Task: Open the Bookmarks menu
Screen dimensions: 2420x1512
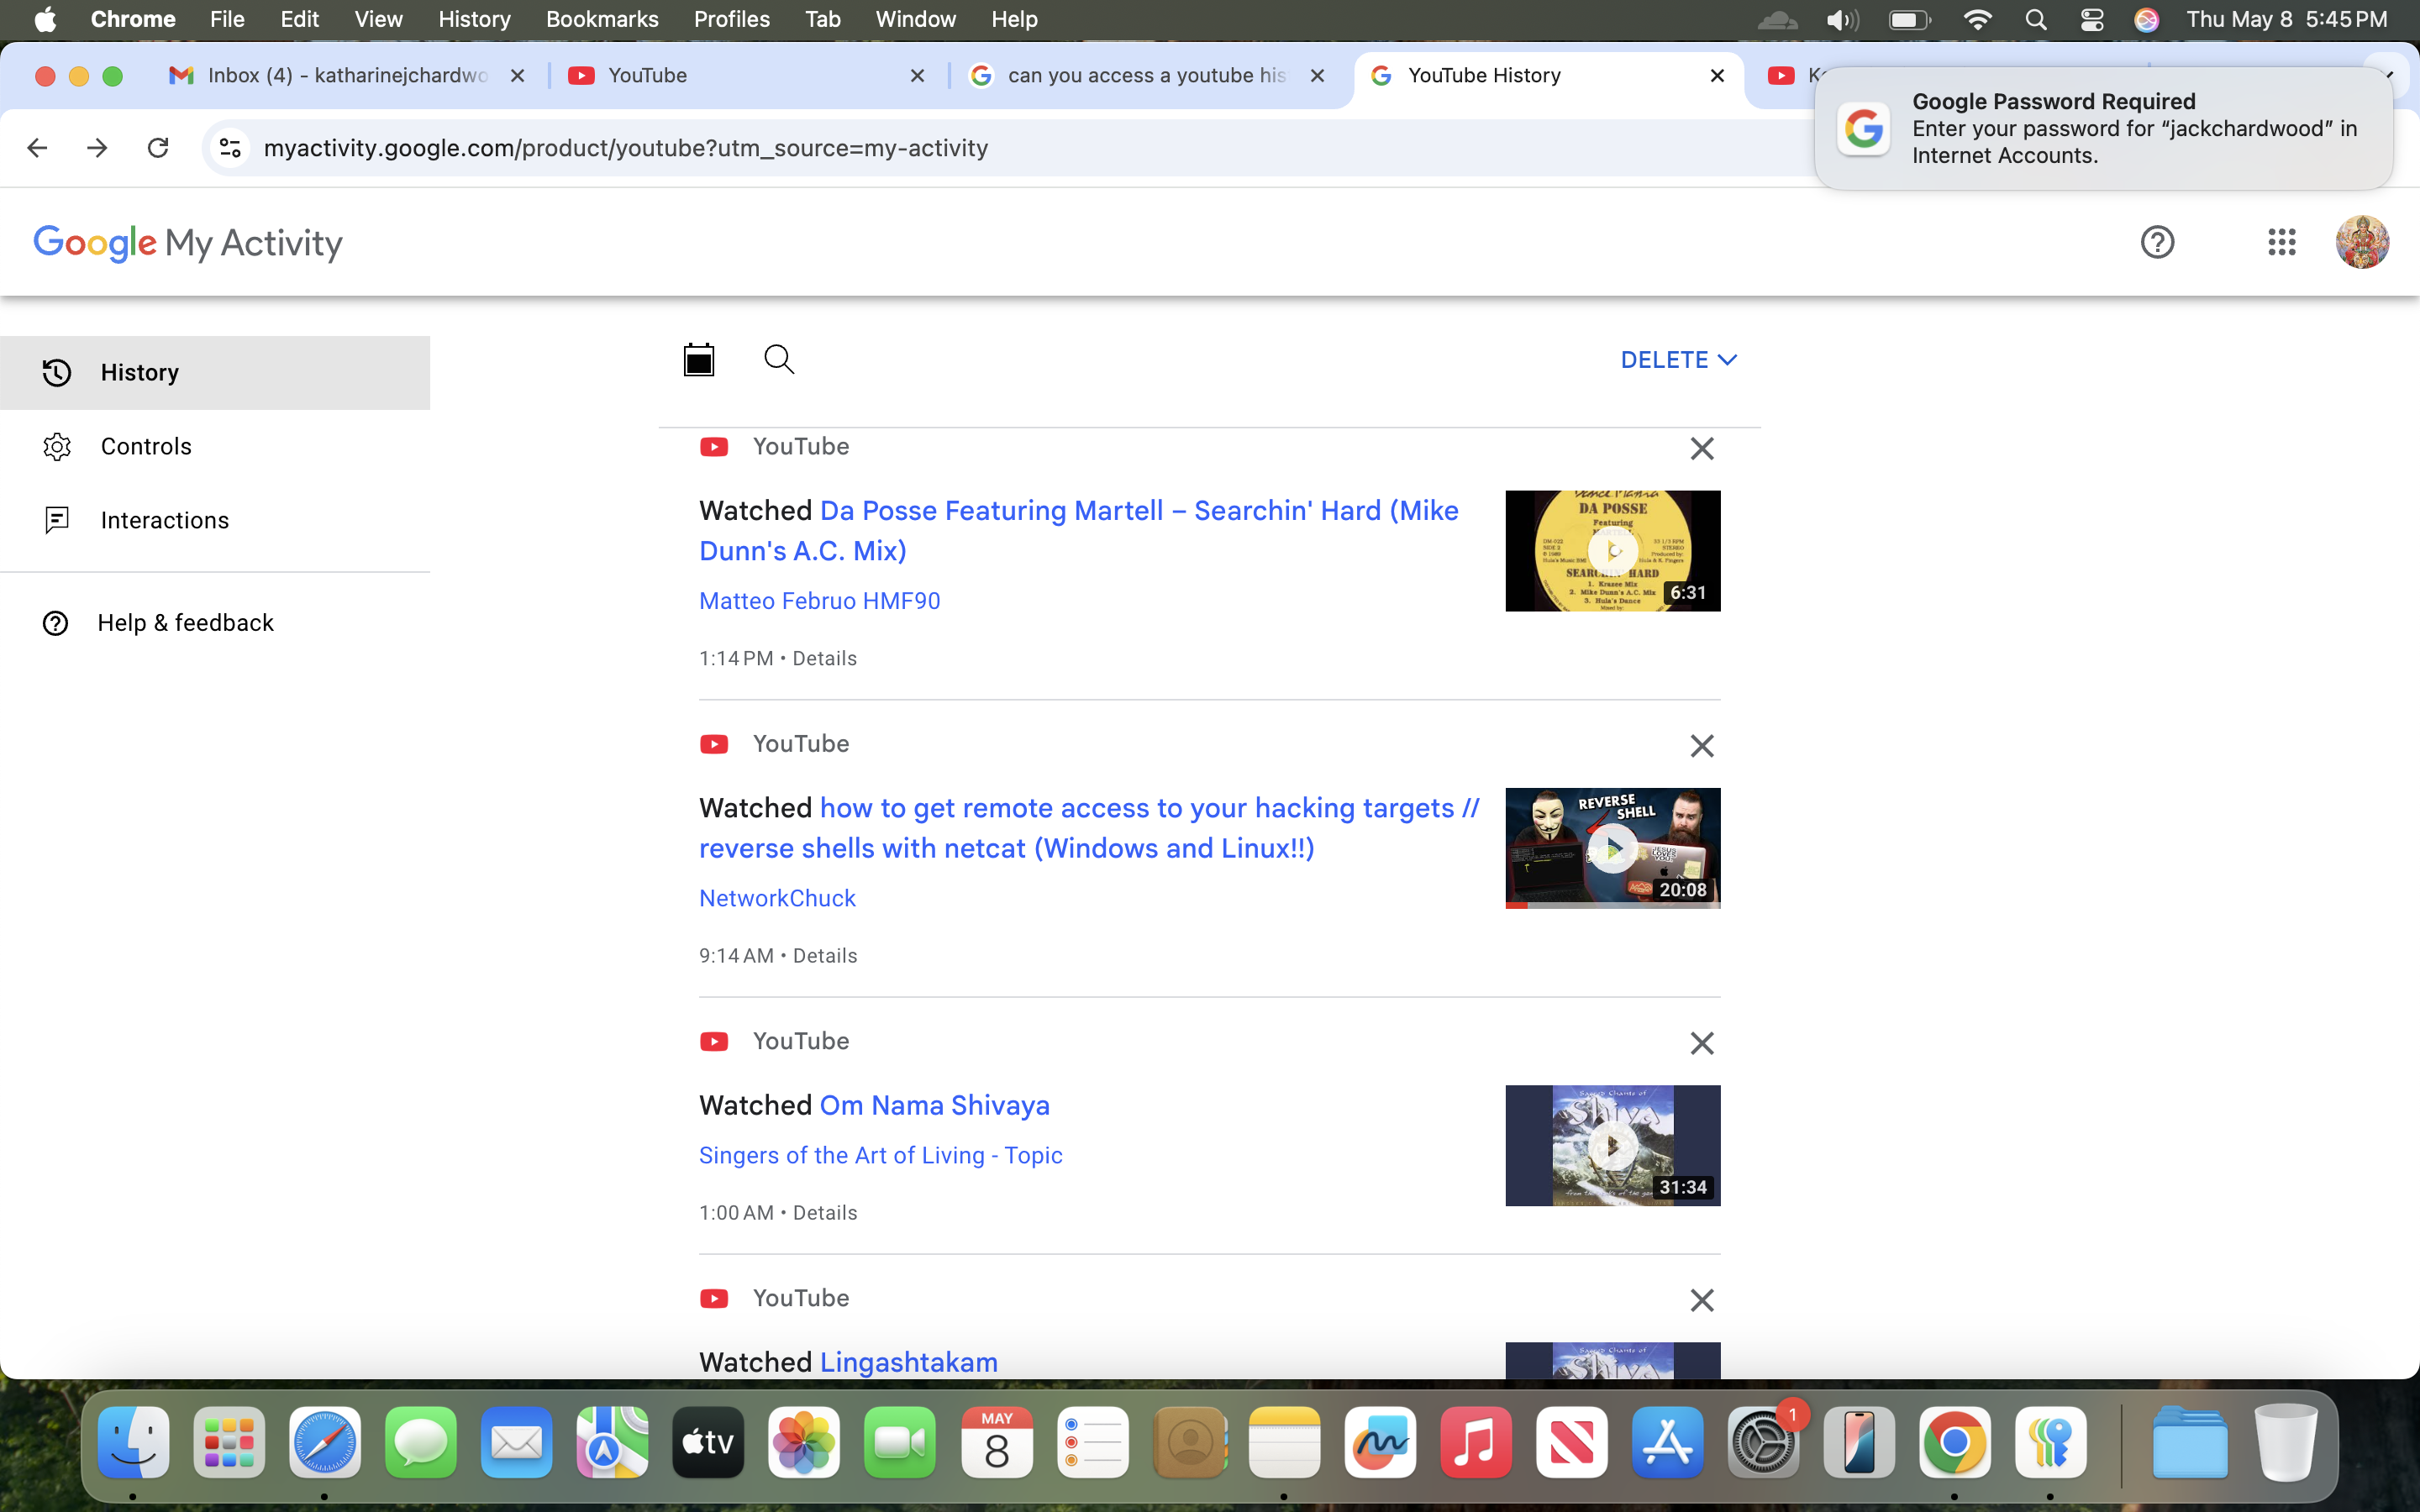Action: (x=602, y=20)
